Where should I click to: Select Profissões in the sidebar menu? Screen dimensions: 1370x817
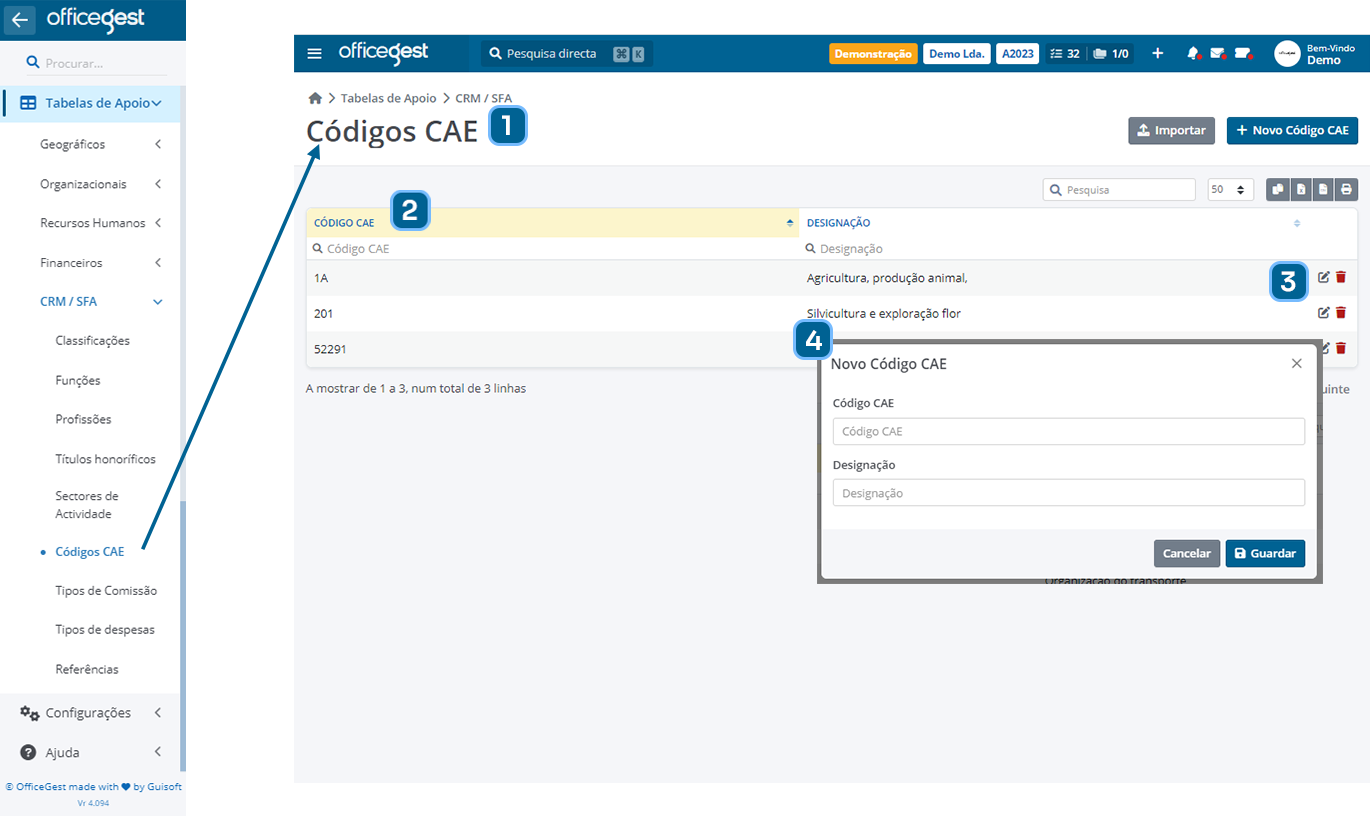83,419
